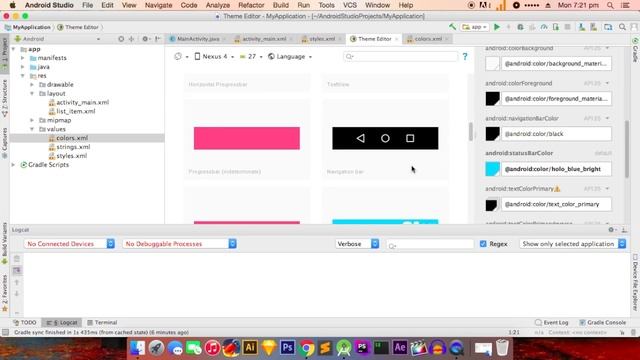Click the colorBackground white color swatch

point(492,64)
